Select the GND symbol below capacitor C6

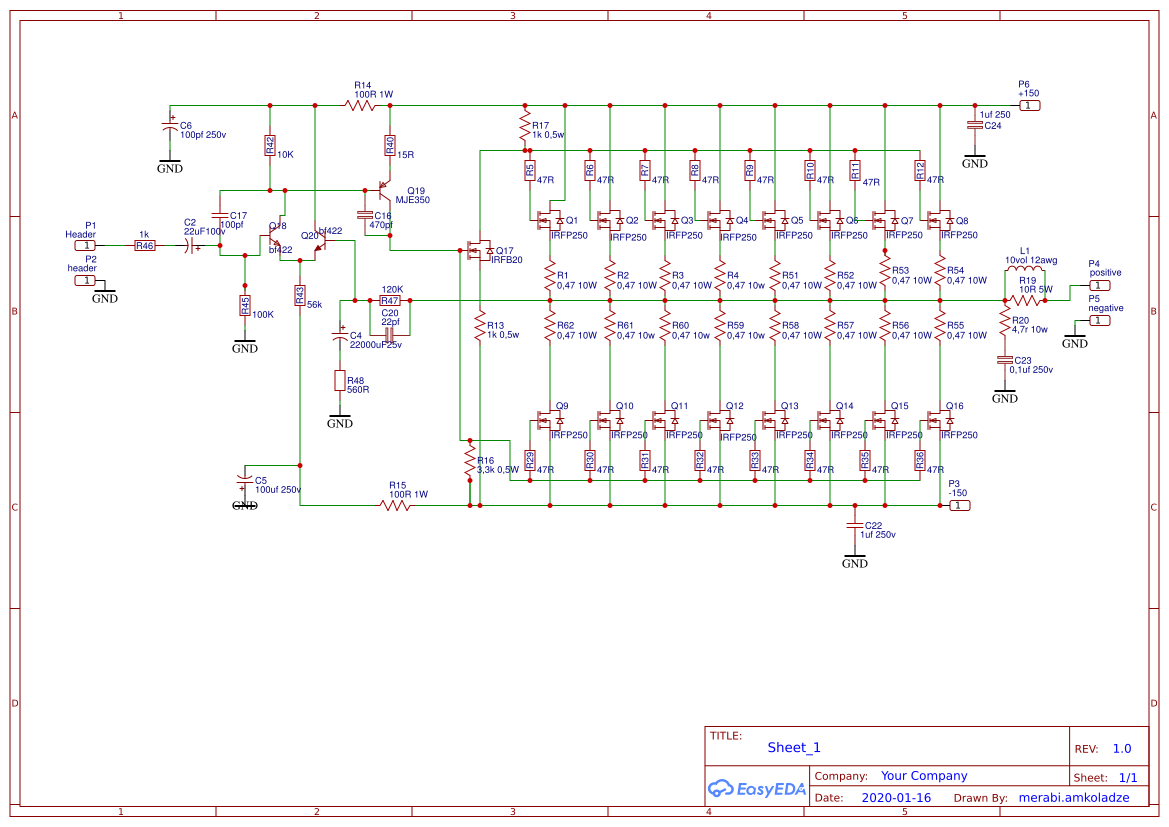pos(168,163)
